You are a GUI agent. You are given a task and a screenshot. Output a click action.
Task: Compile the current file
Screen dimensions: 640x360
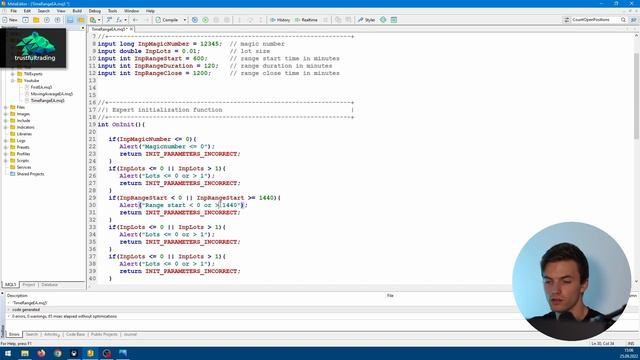click(167, 20)
